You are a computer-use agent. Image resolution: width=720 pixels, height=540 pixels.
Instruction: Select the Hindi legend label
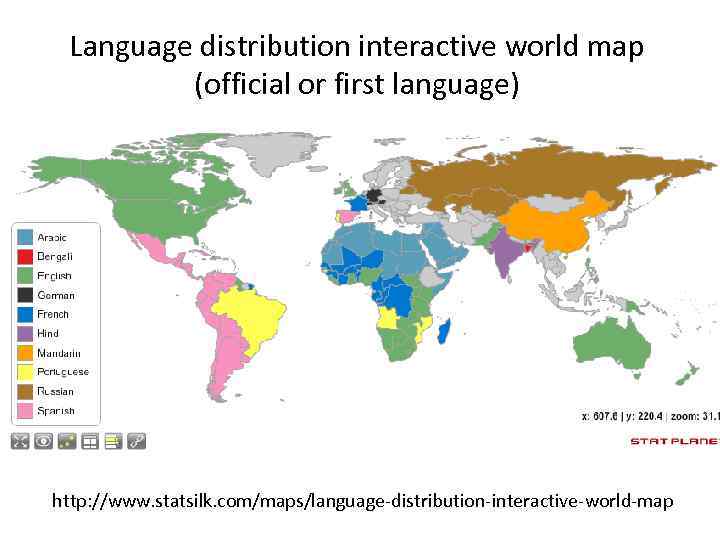coord(48,334)
